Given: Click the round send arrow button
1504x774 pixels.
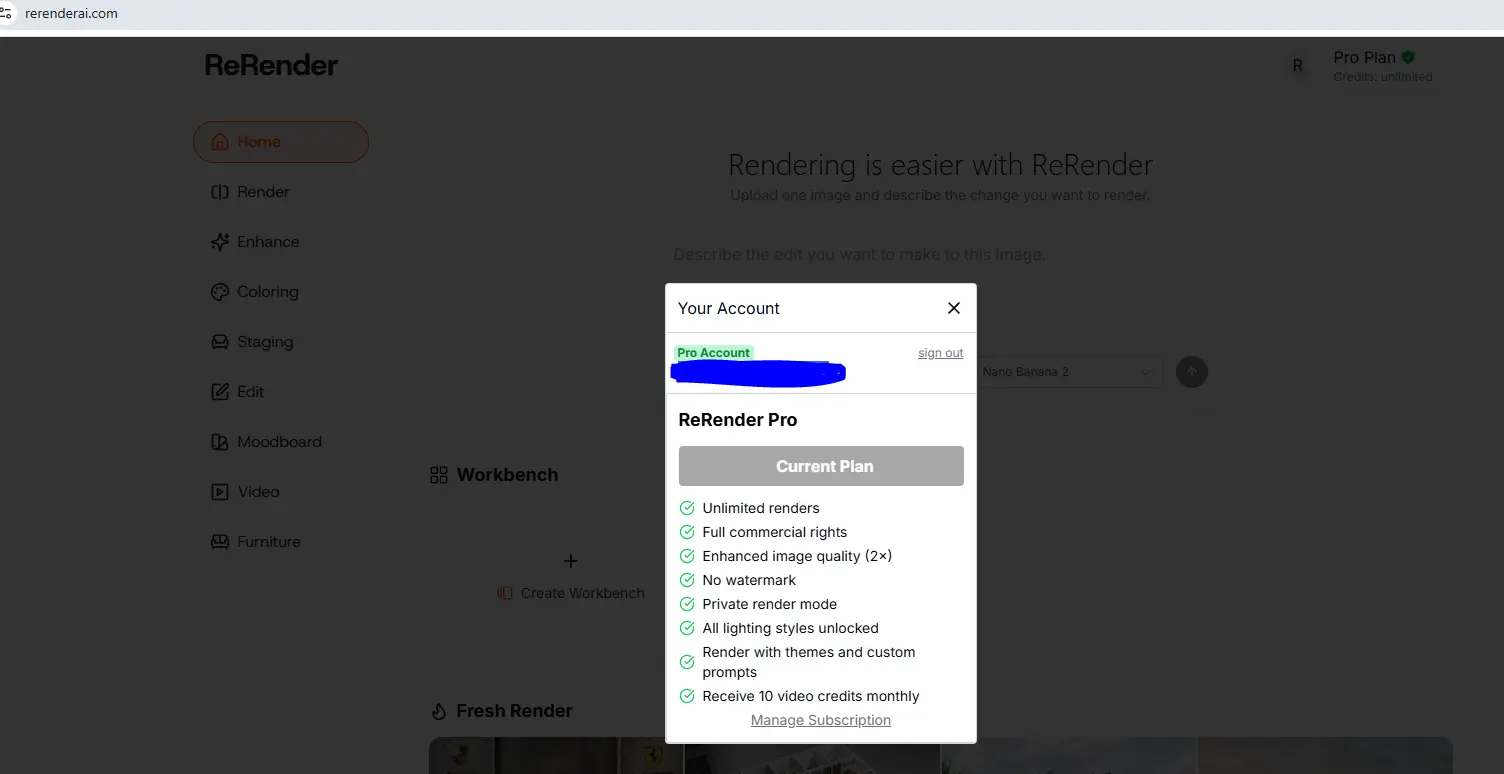Looking at the screenshot, I should click(x=1192, y=372).
